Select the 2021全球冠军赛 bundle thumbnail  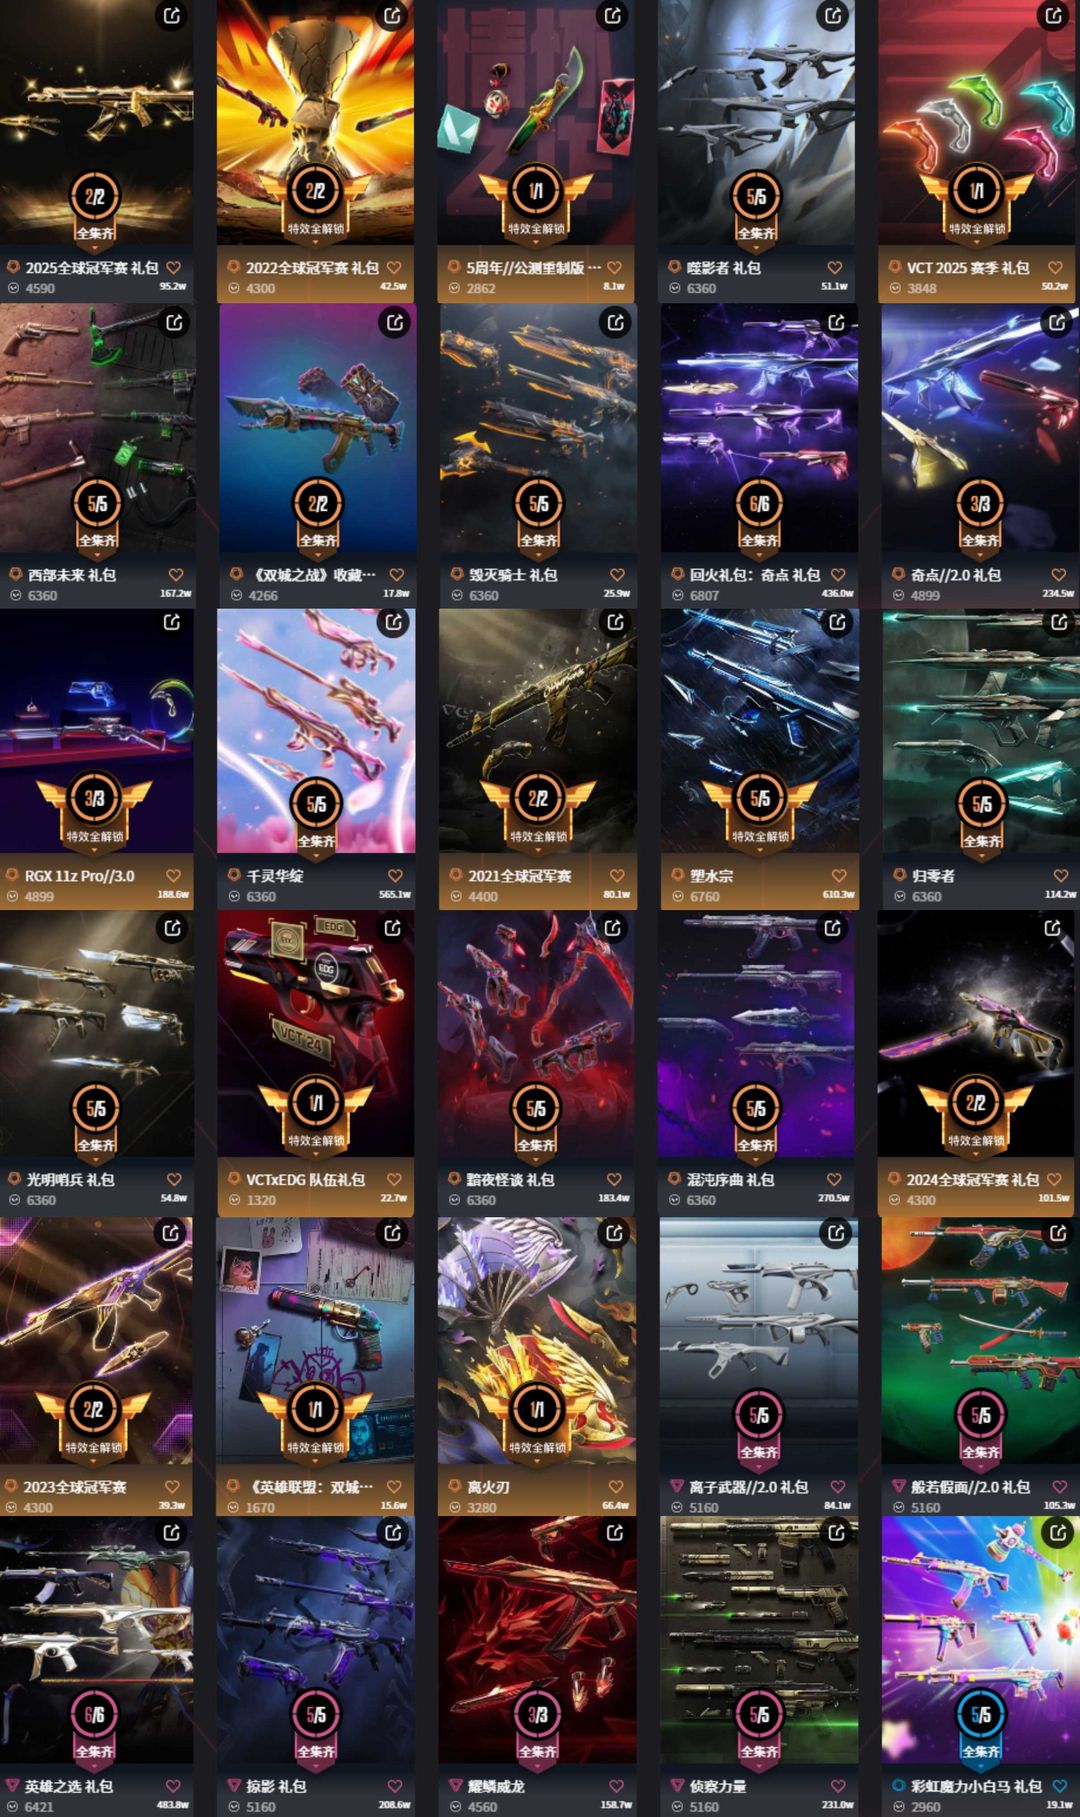coord(538,732)
